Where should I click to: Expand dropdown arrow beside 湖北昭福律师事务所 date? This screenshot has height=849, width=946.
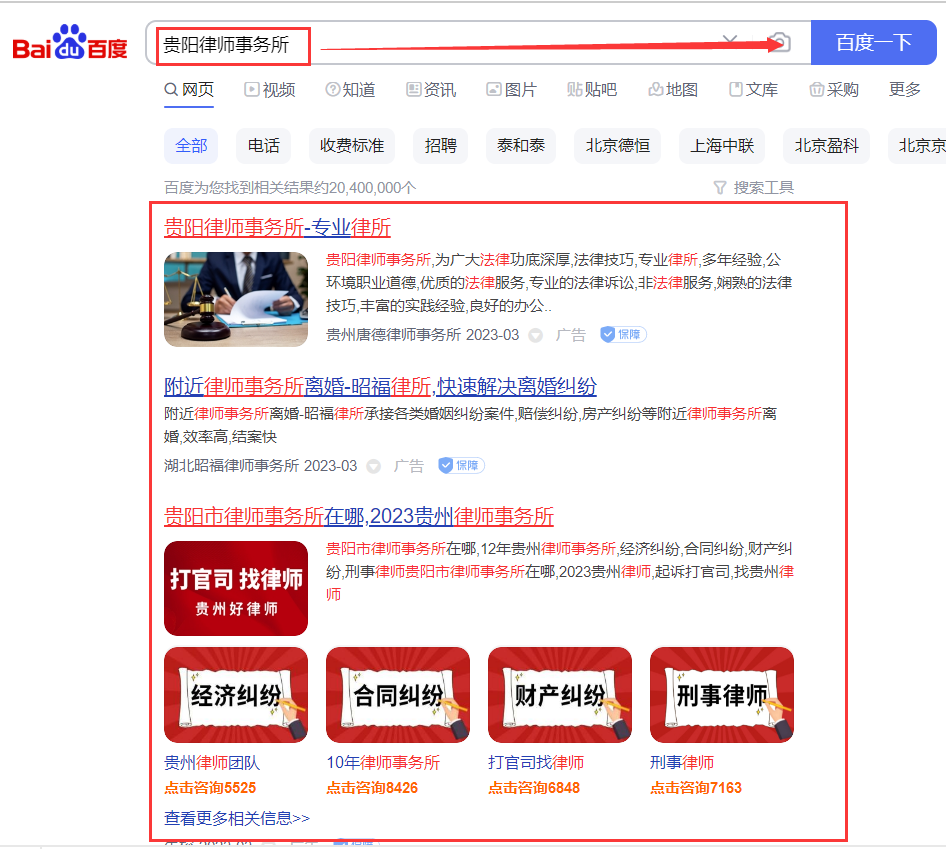click(373, 466)
